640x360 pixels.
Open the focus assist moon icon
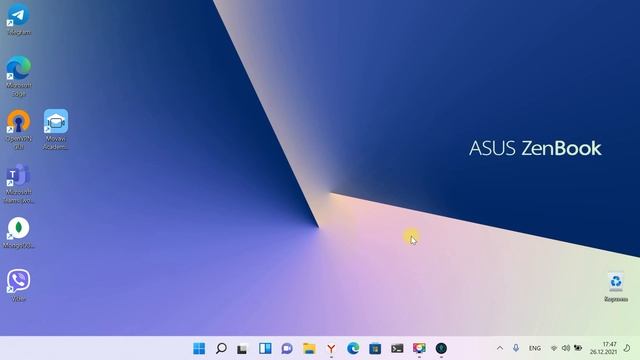point(627,348)
